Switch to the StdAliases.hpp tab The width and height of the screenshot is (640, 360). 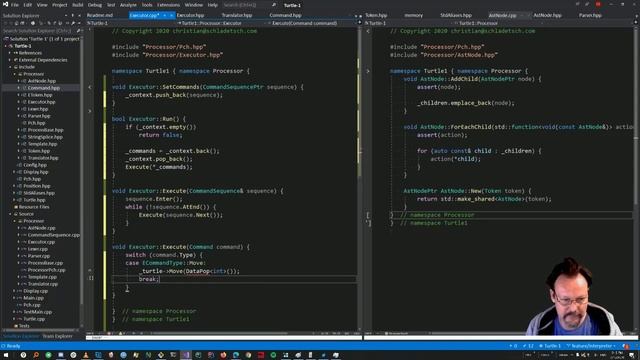[x=456, y=16]
